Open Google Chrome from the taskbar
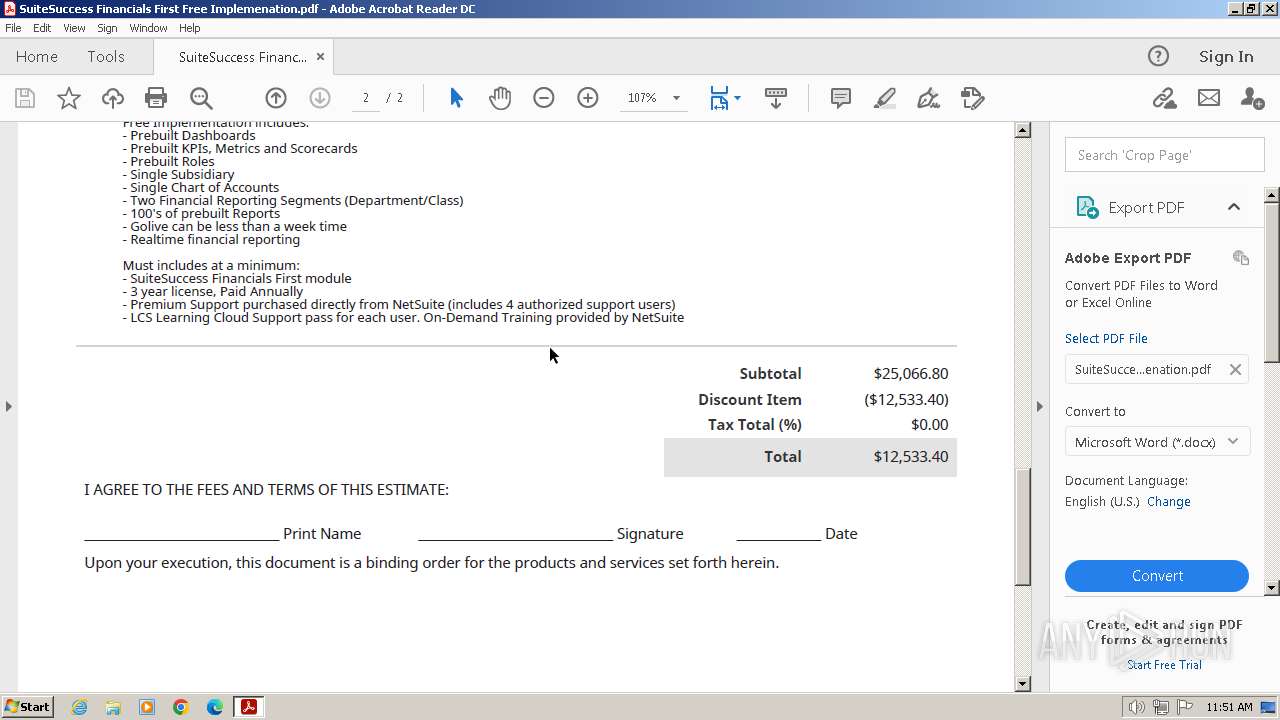This screenshot has height=720, width=1280. [x=181, y=707]
